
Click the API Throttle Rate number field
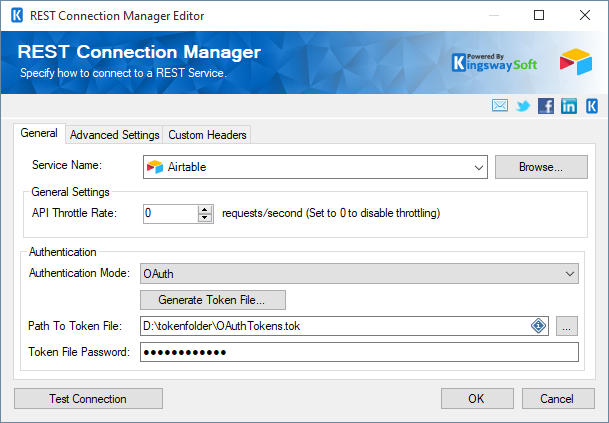[x=171, y=213]
